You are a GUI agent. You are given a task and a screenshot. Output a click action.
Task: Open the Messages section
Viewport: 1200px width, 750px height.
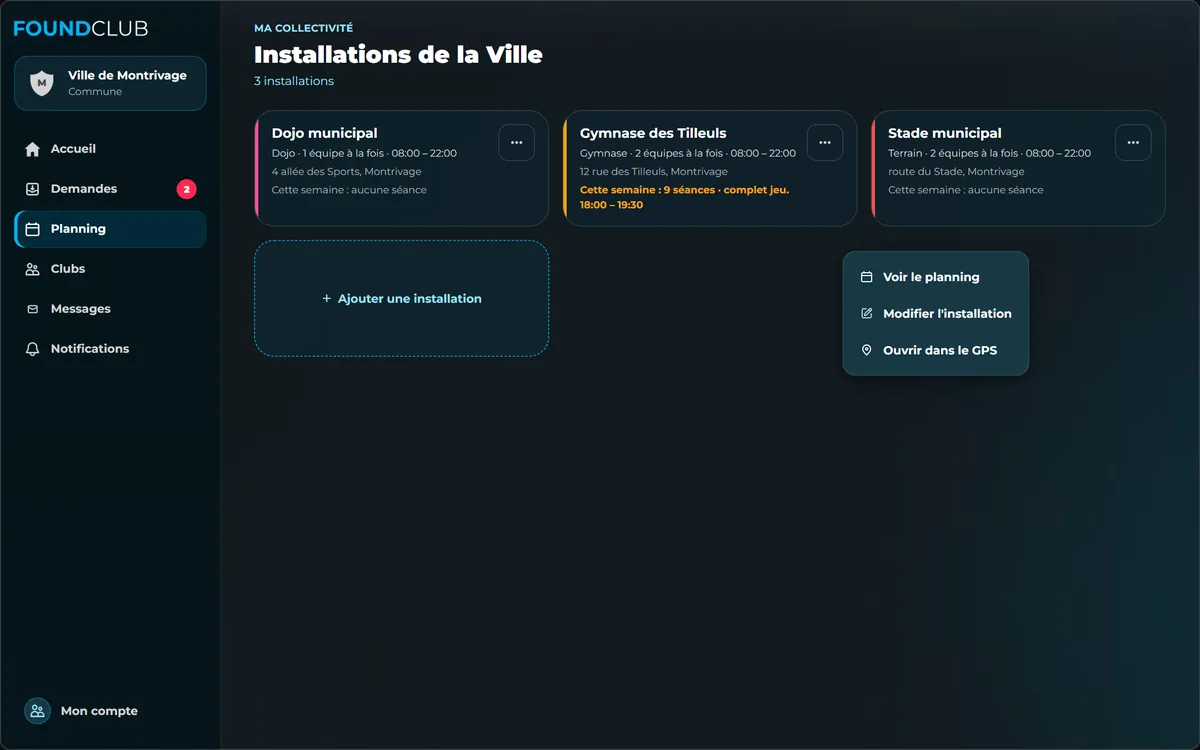110,309
